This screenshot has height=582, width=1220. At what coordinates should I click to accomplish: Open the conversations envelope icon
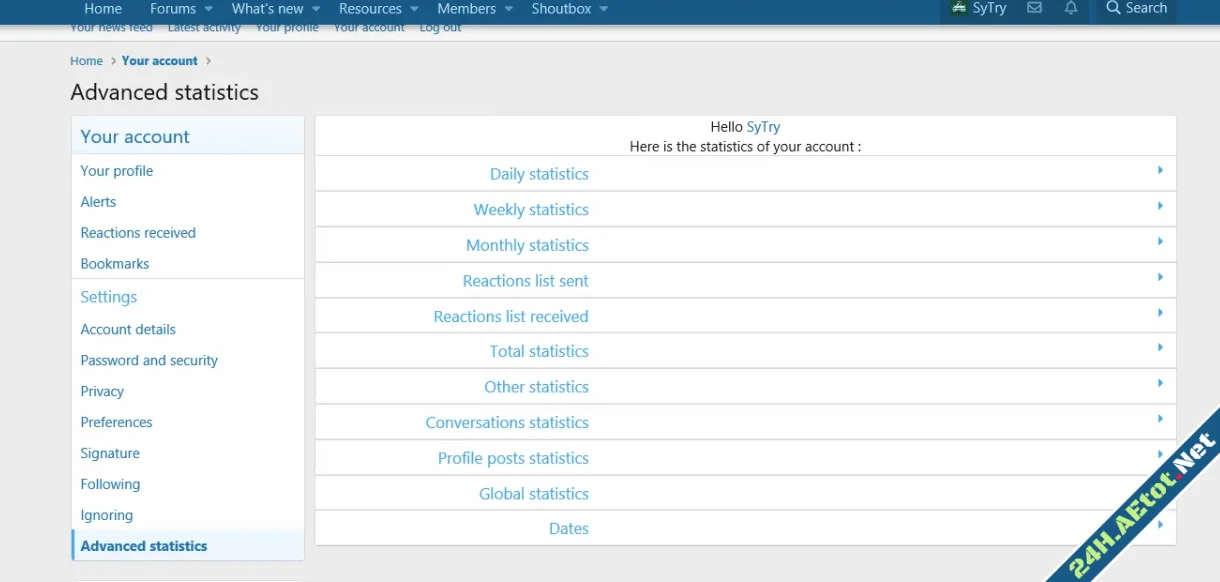coord(1034,8)
